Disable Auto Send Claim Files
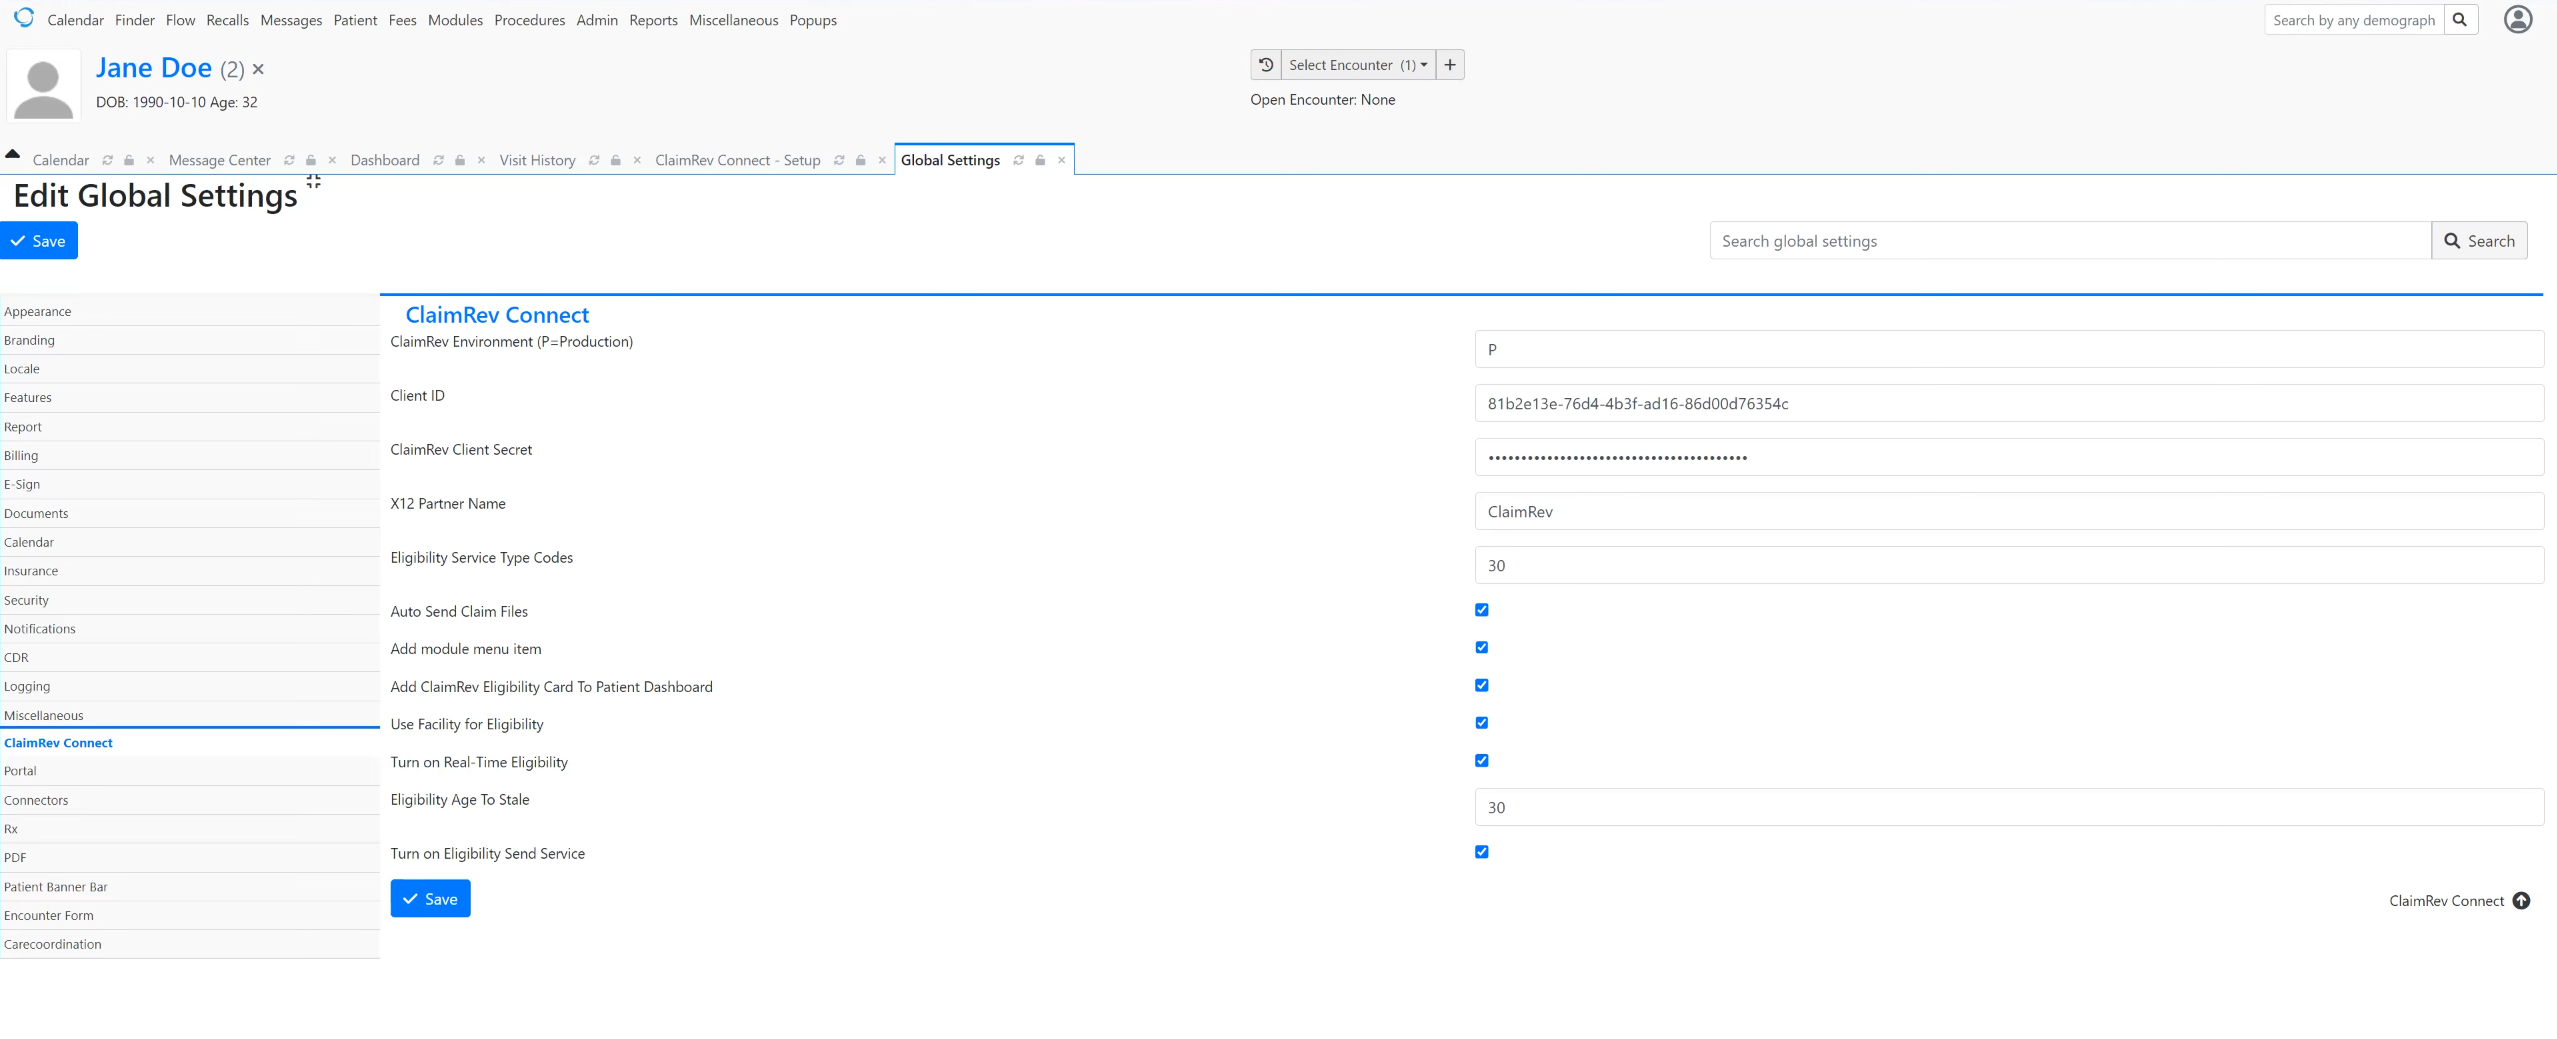 click(x=1482, y=609)
